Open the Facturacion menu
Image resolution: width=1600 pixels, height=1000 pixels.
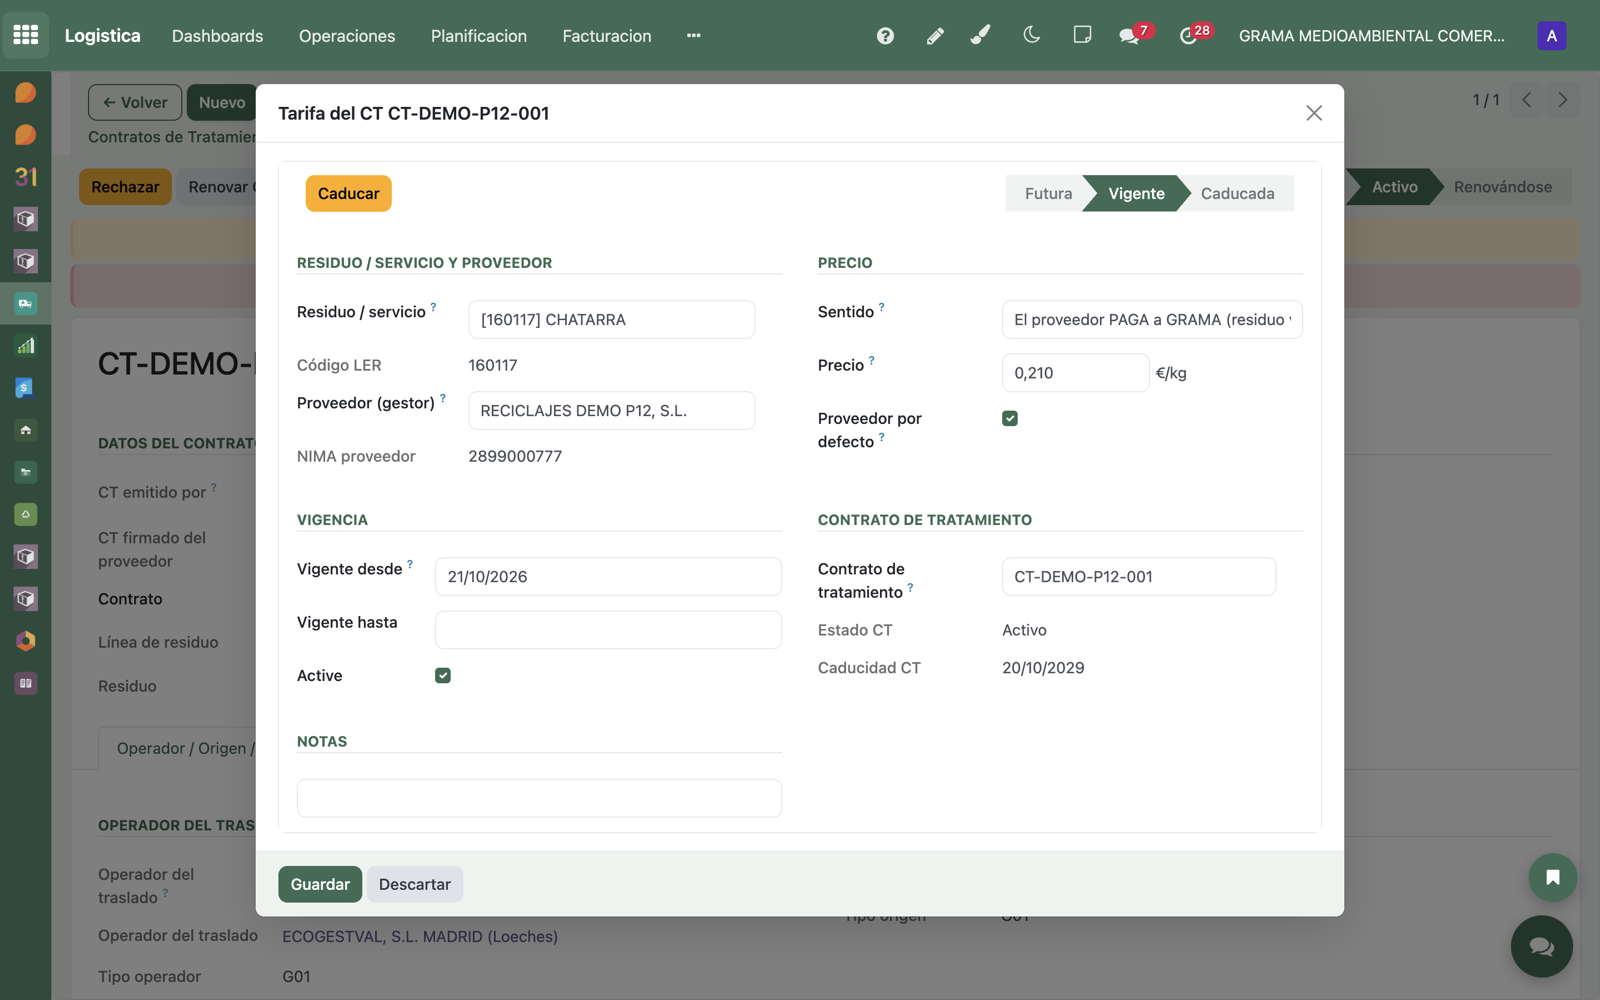coord(607,36)
